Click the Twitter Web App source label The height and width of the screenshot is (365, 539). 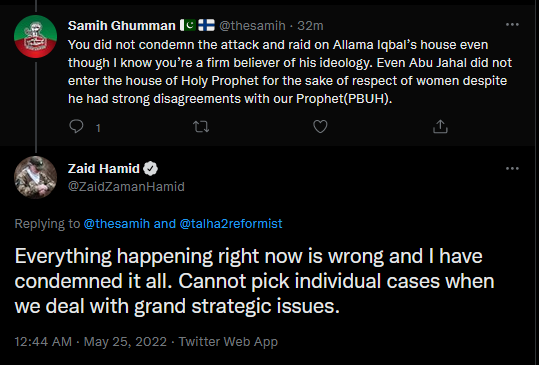(228, 342)
